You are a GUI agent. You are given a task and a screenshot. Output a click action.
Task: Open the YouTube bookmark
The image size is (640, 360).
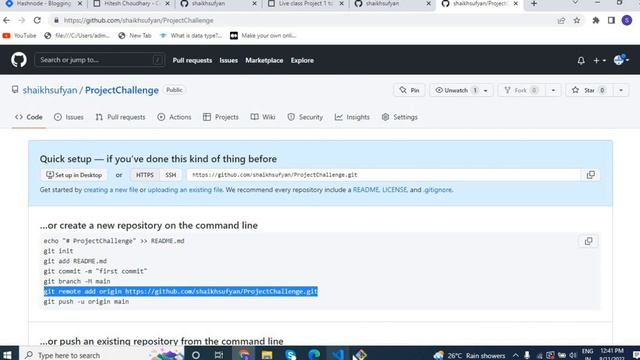tap(19, 36)
